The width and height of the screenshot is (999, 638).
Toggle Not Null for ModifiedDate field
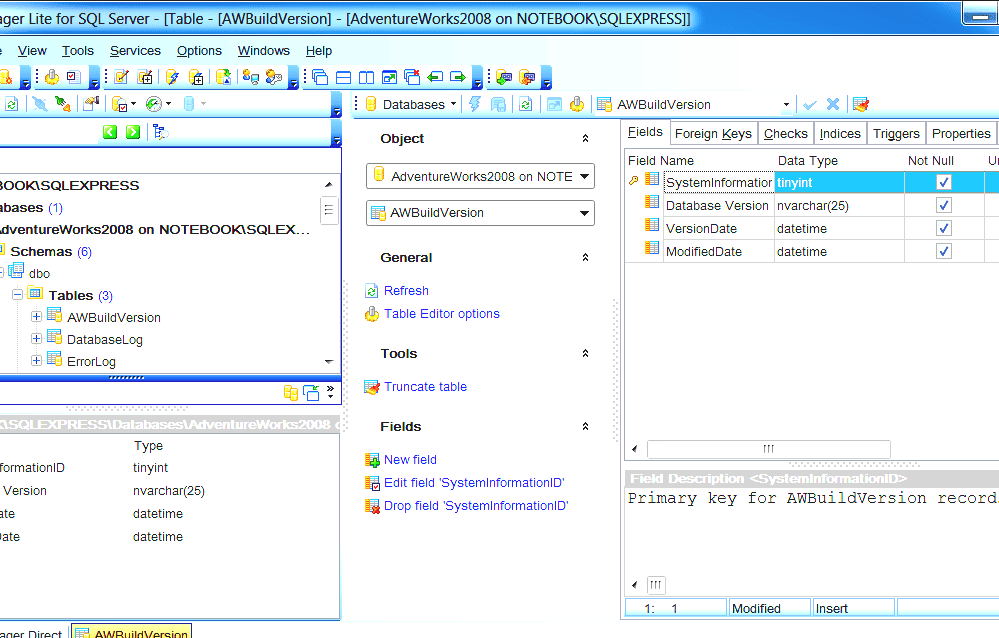click(943, 251)
